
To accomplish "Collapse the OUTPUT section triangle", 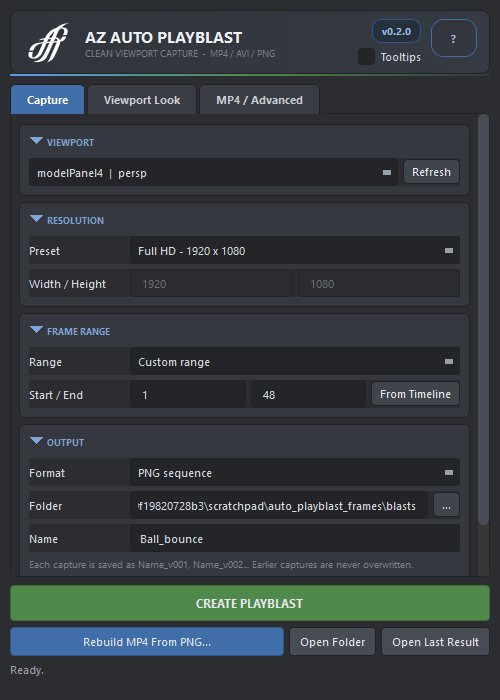I will (x=36, y=442).
